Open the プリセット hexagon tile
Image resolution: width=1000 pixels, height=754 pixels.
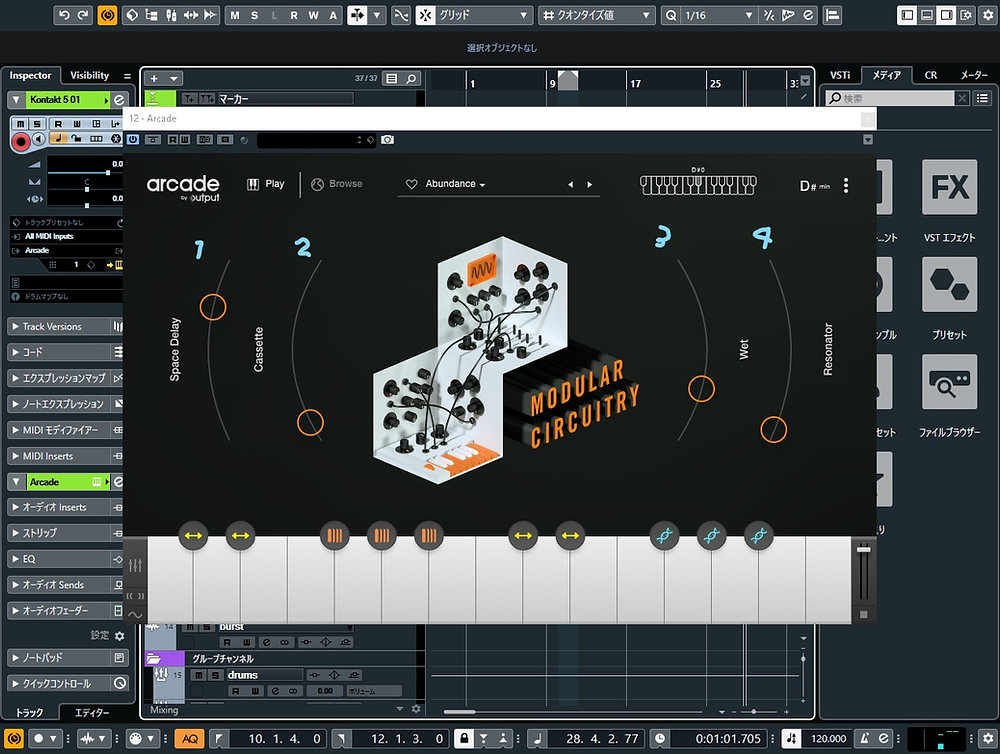point(949,284)
